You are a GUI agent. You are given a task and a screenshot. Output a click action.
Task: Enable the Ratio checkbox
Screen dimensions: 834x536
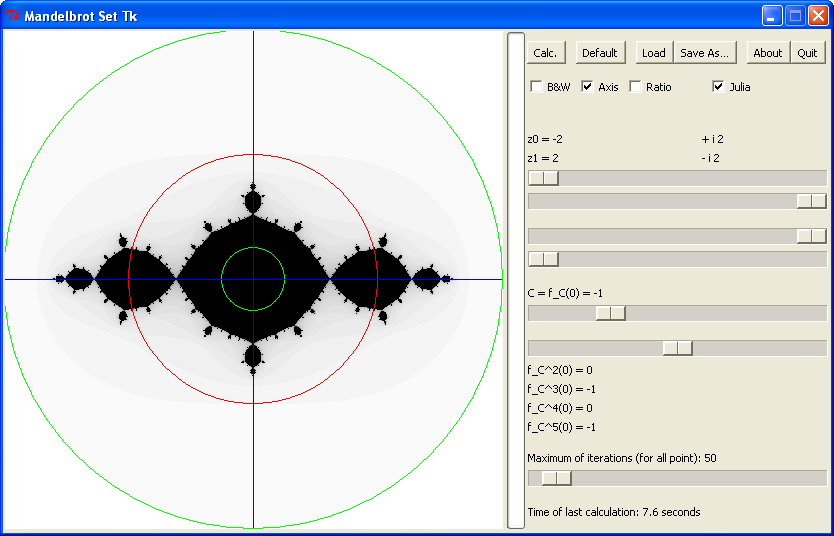(636, 87)
